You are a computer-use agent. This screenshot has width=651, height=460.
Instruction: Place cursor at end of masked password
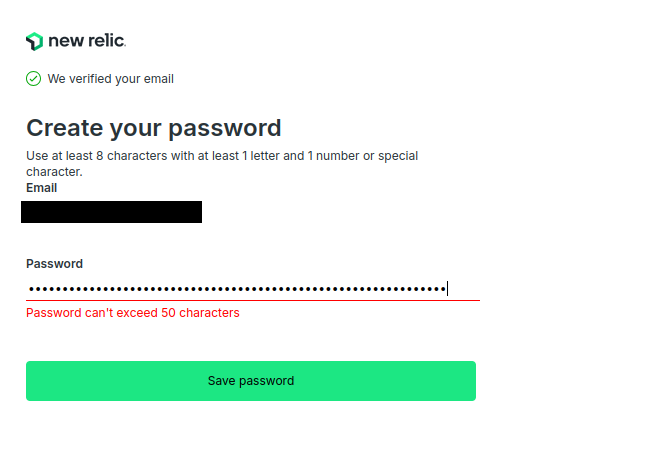coord(447,289)
